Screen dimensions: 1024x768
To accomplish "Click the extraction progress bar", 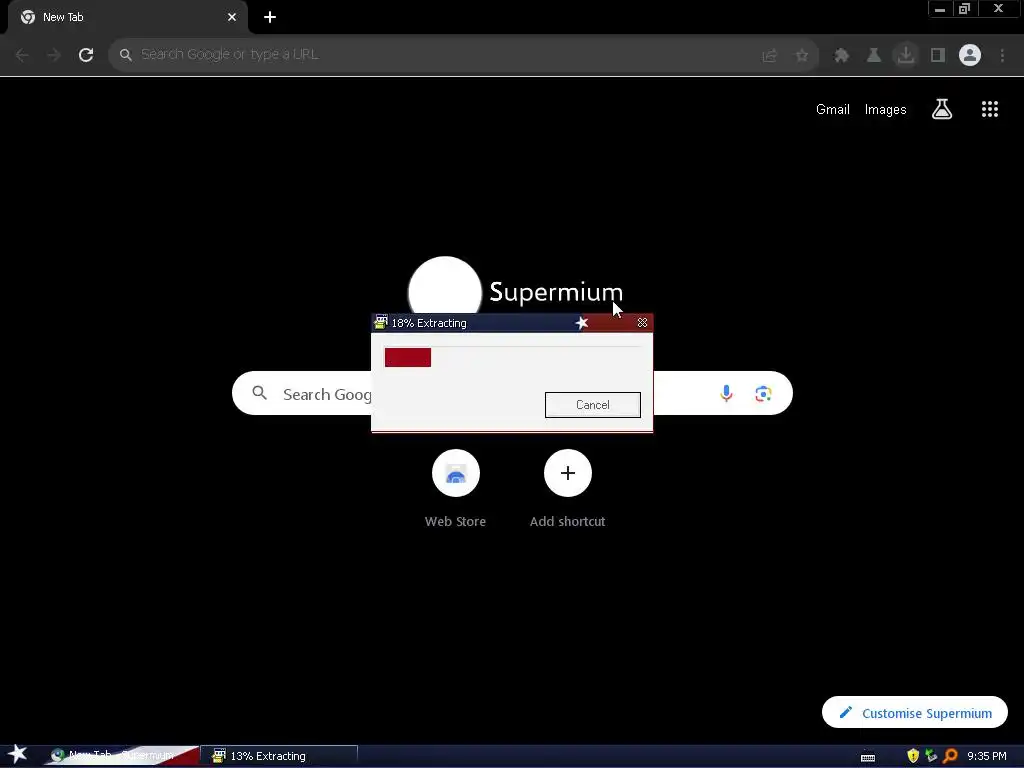I will (x=512, y=357).
